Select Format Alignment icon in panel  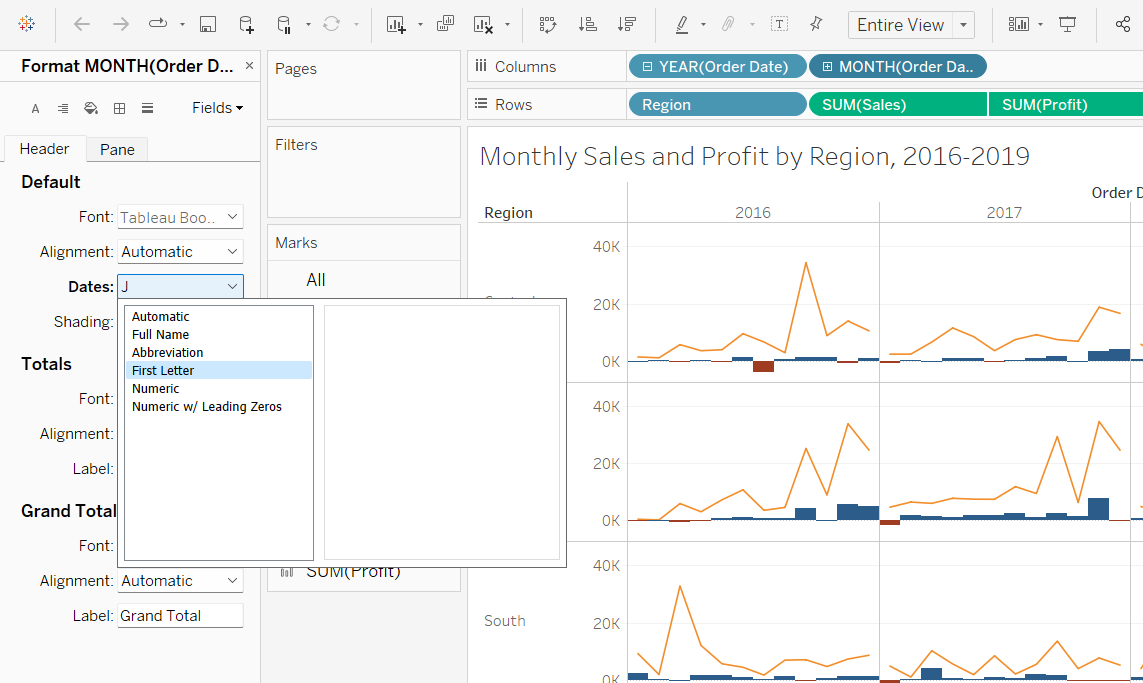[x=63, y=108]
